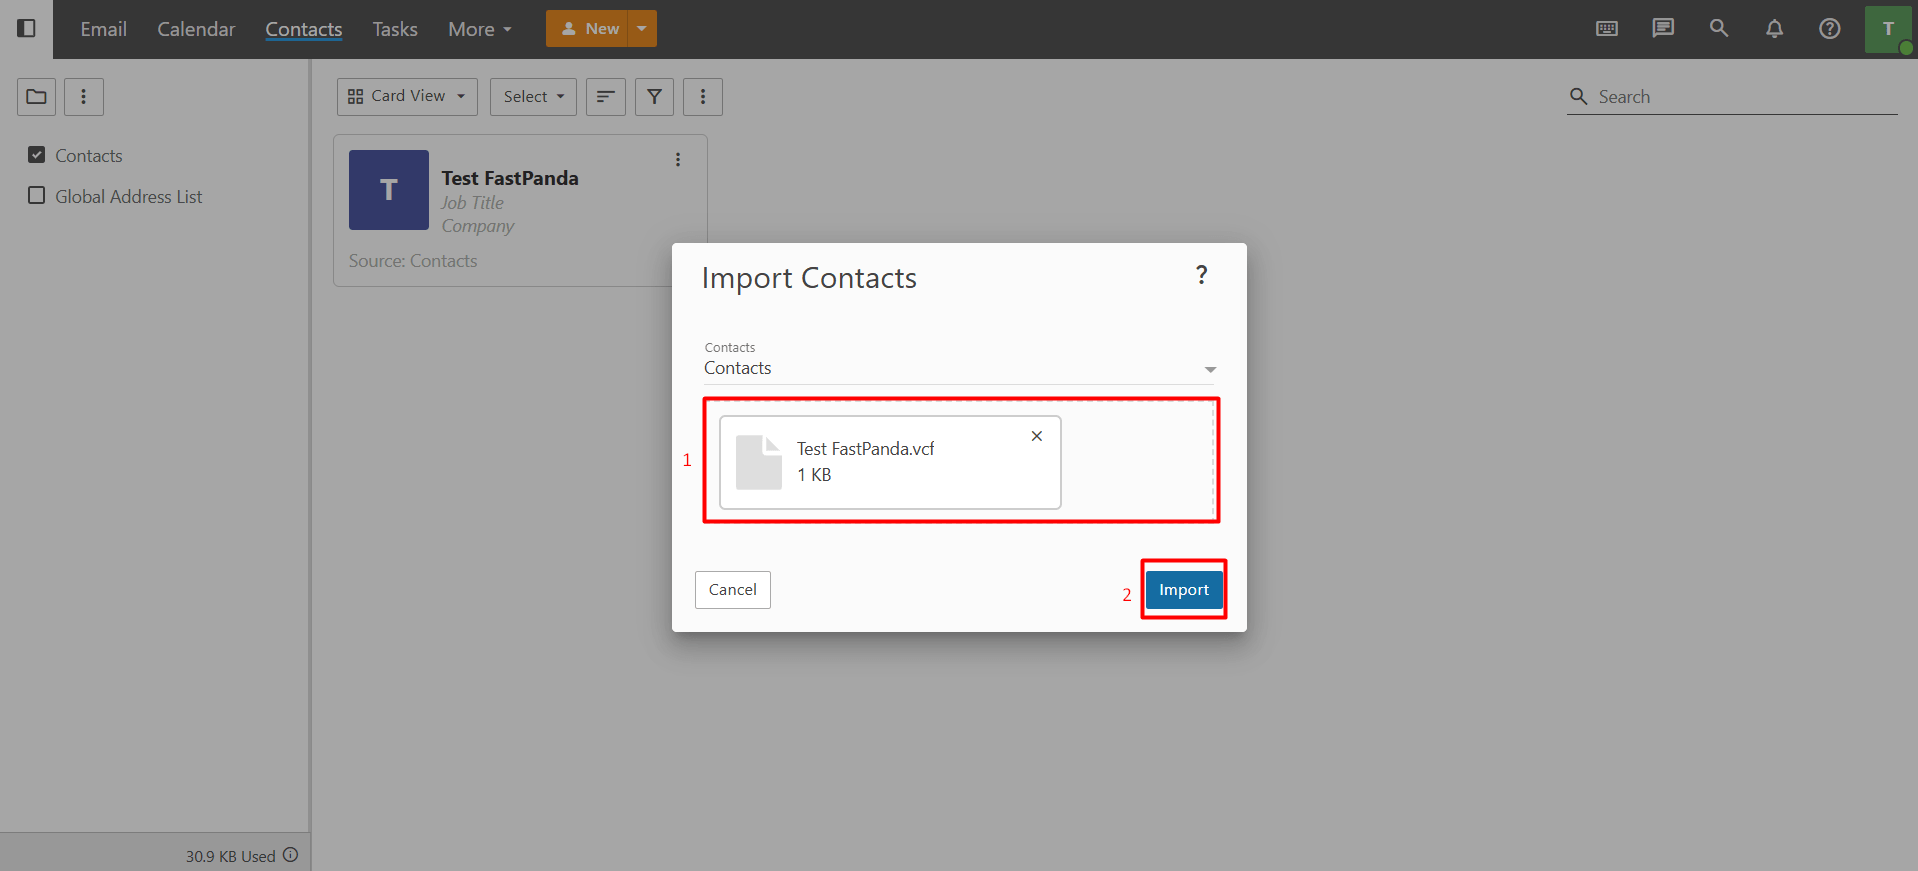Screen dimensions: 1918x871
Task: Check the Global Address List checkbox
Action: click(37, 196)
